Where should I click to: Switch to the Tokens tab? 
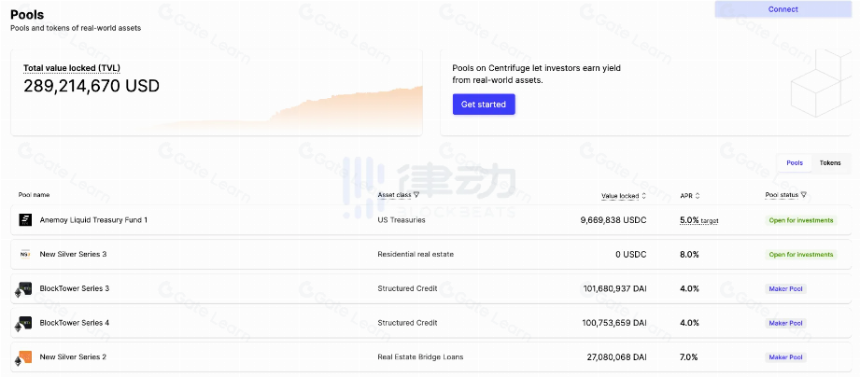pyautogui.click(x=830, y=163)
